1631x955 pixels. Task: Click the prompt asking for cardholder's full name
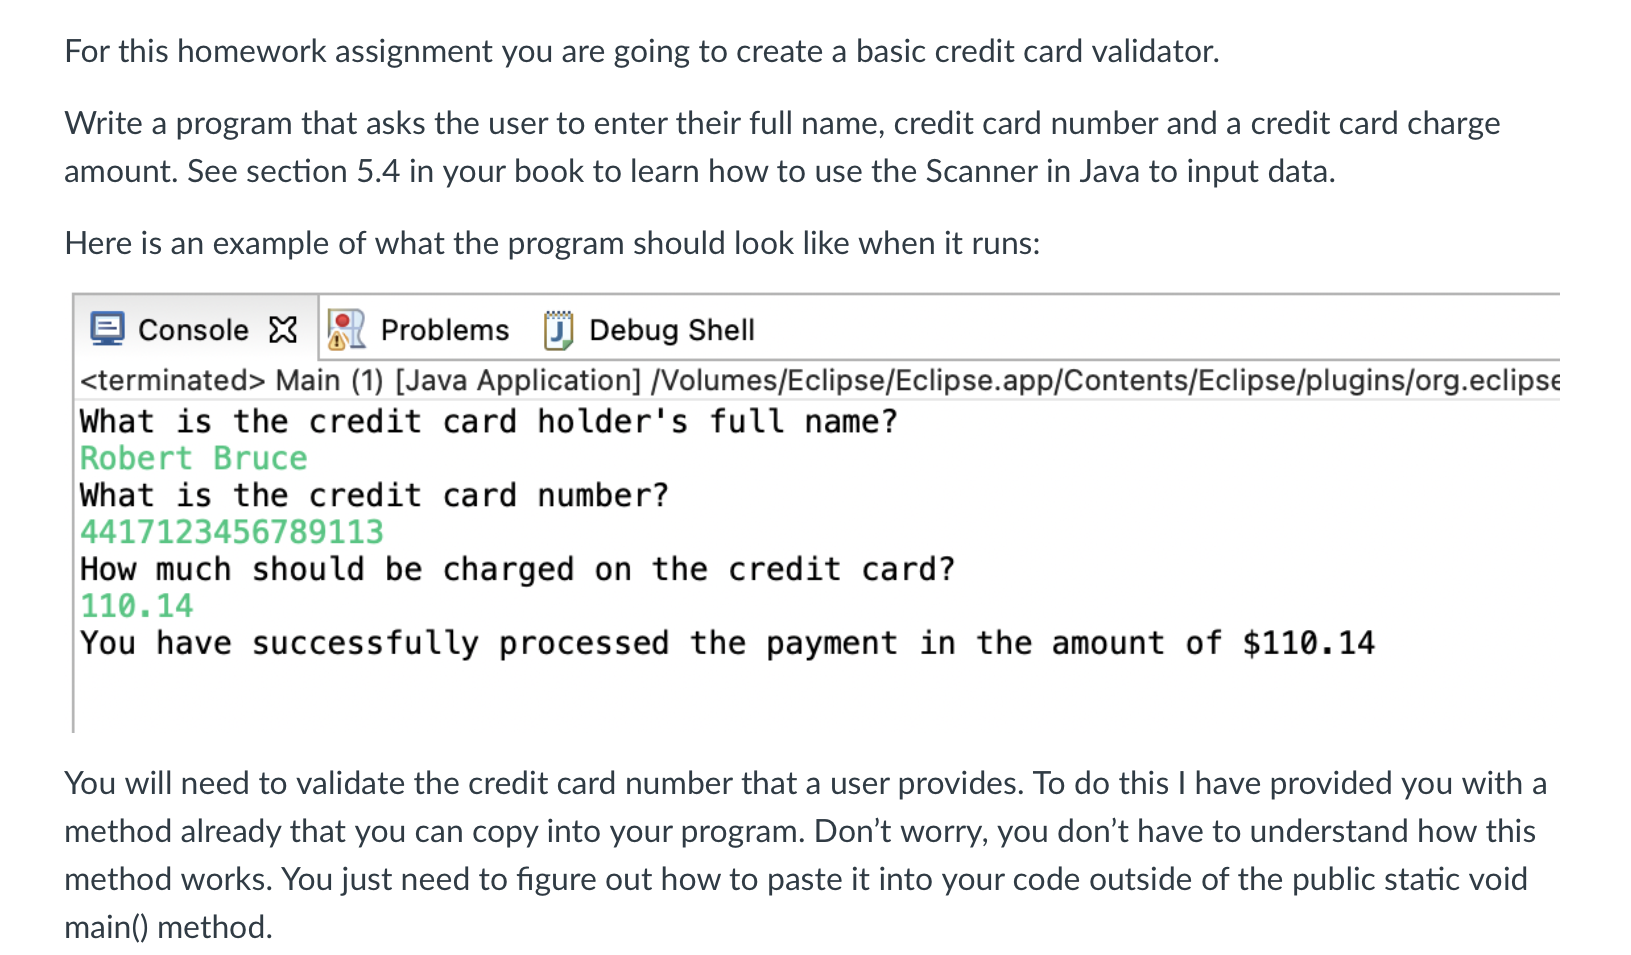click(488, 421)
